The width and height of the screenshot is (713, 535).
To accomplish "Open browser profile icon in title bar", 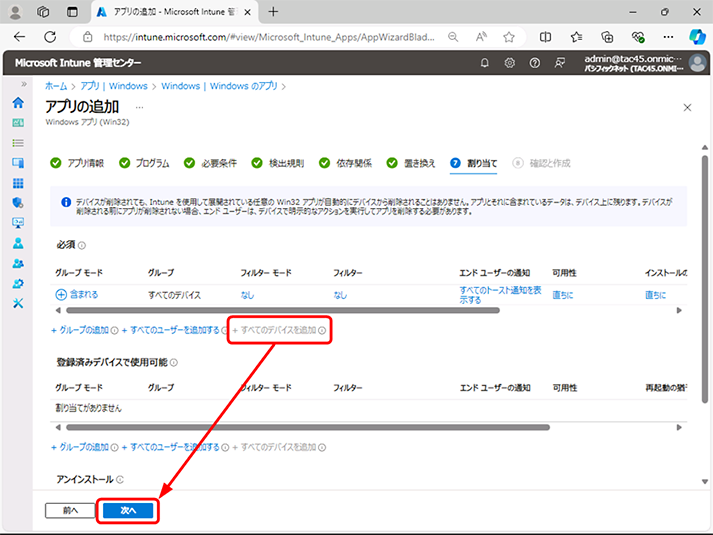I will tap(15, 12).
